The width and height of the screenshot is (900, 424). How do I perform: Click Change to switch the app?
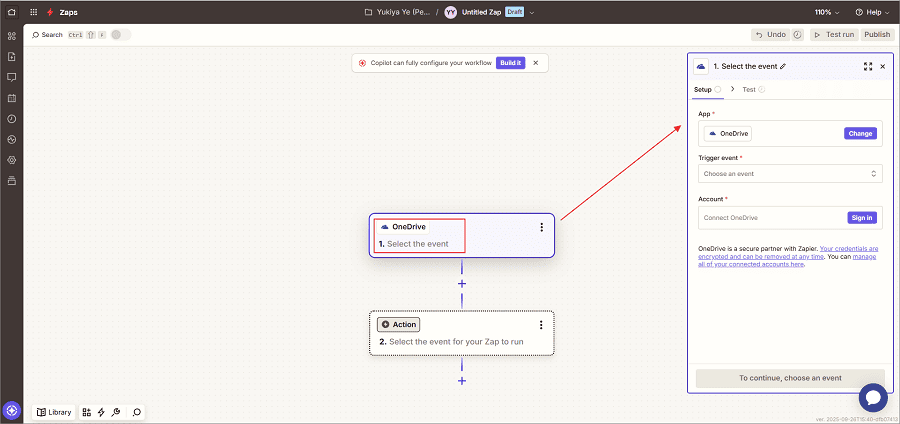[860, 134]
